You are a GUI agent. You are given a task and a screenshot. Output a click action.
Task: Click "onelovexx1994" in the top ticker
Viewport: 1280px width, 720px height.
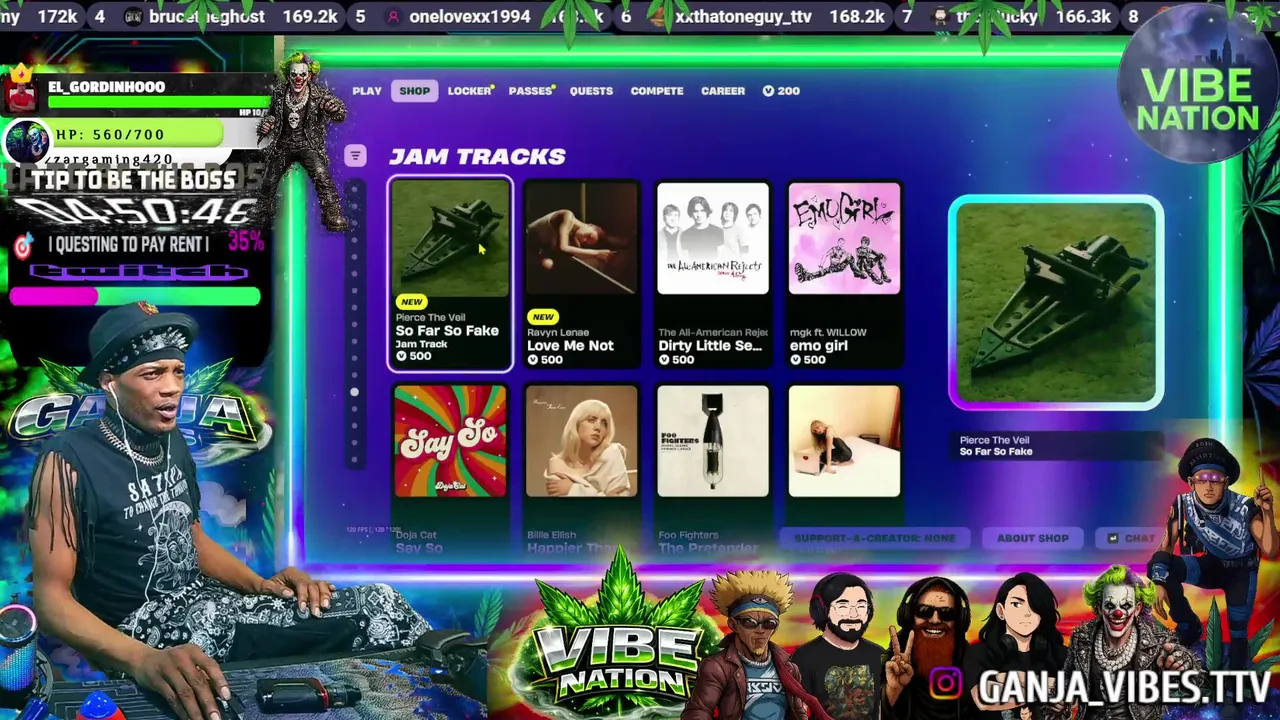coord(470,17)
